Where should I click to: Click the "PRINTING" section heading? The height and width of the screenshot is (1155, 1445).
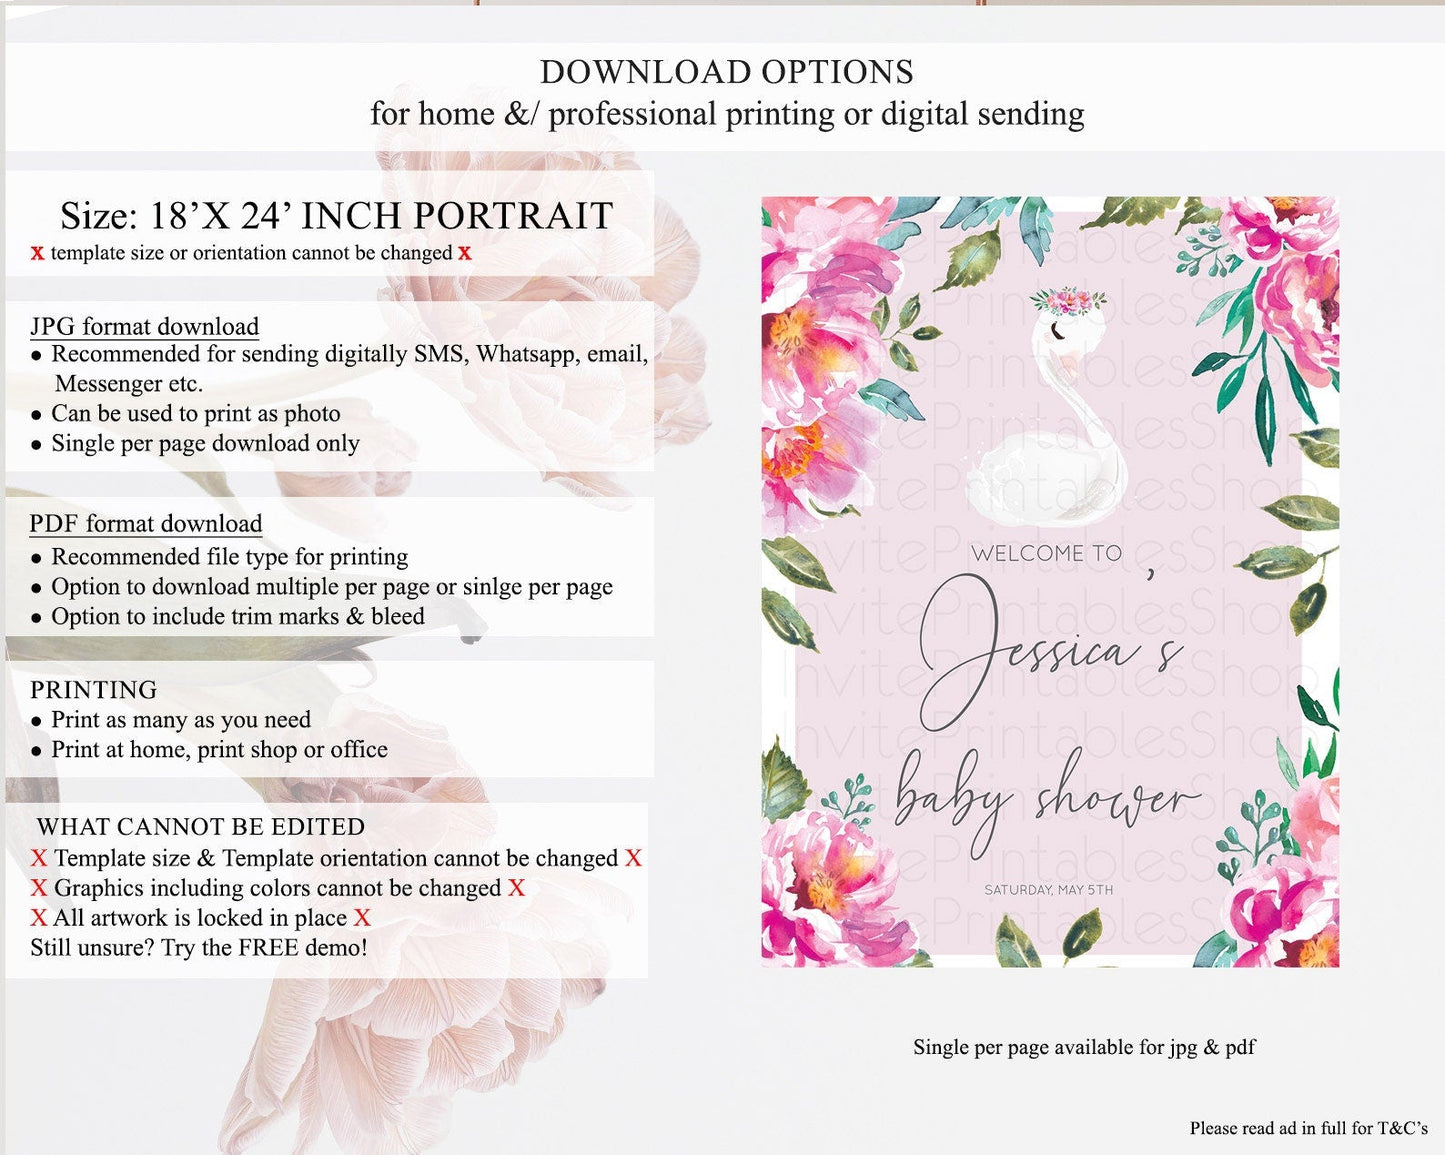pos(94,690)
